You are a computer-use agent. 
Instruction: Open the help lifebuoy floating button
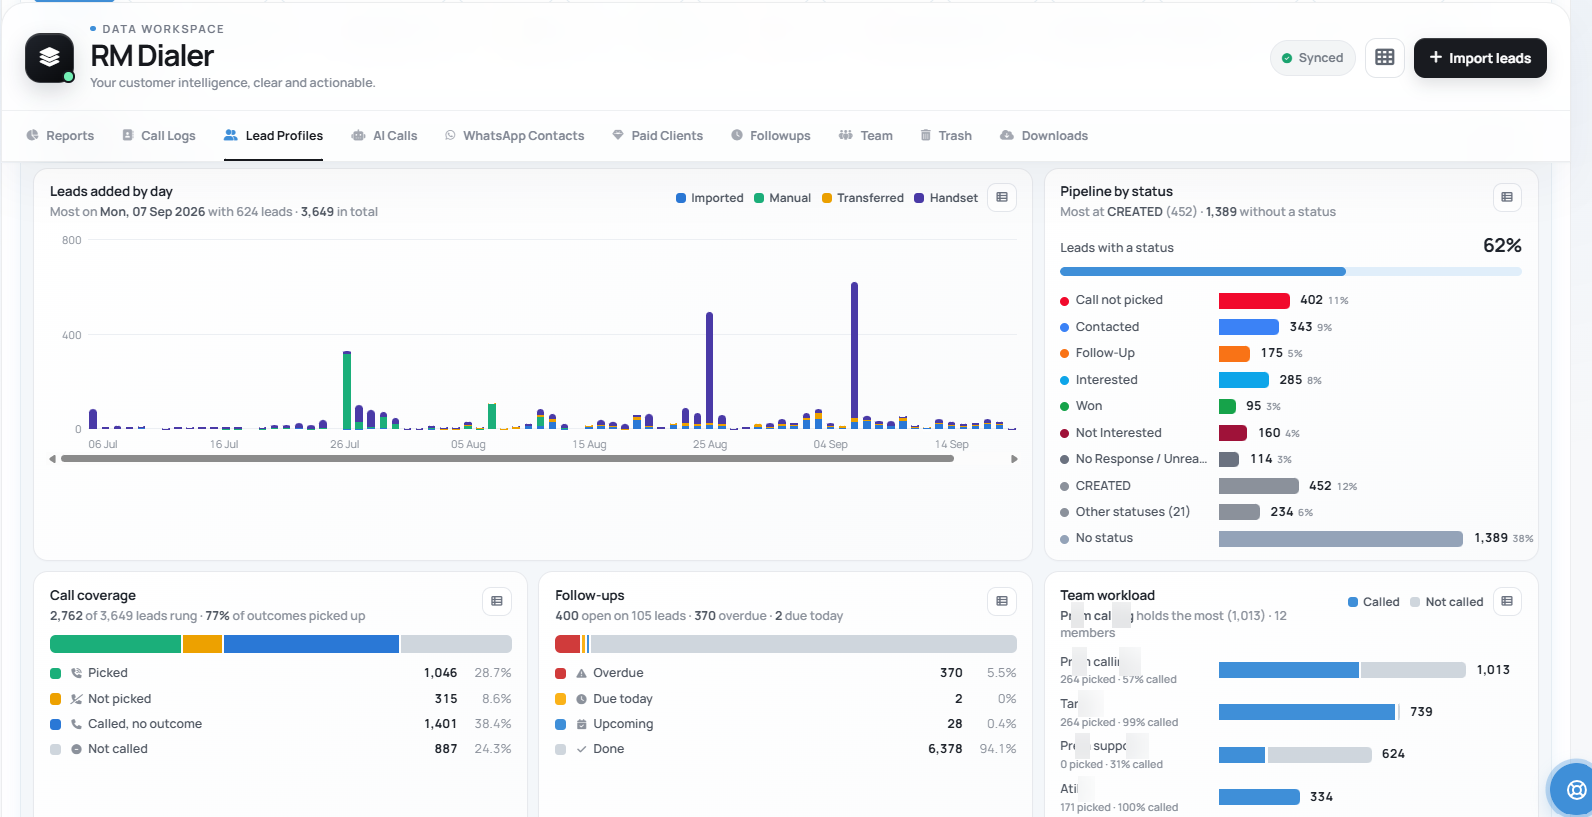coord(1576,790)
